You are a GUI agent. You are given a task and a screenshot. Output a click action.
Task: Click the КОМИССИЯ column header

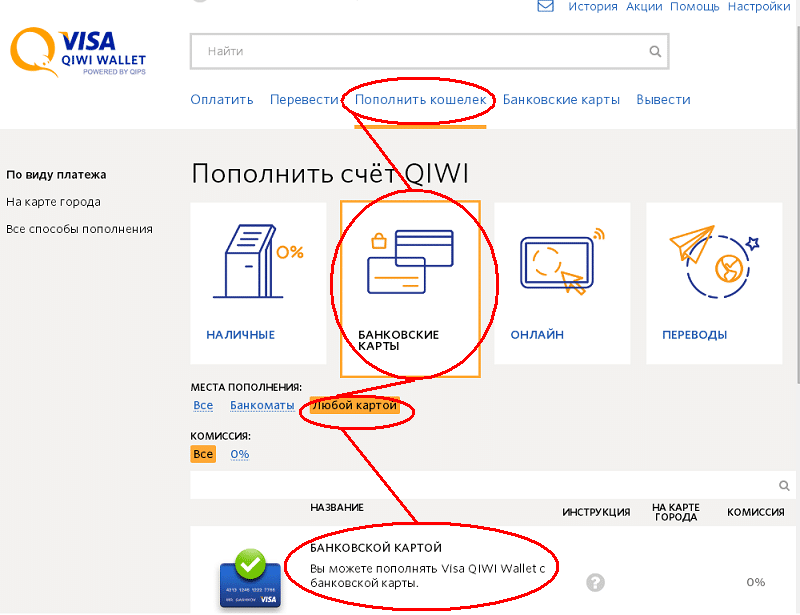756,512
